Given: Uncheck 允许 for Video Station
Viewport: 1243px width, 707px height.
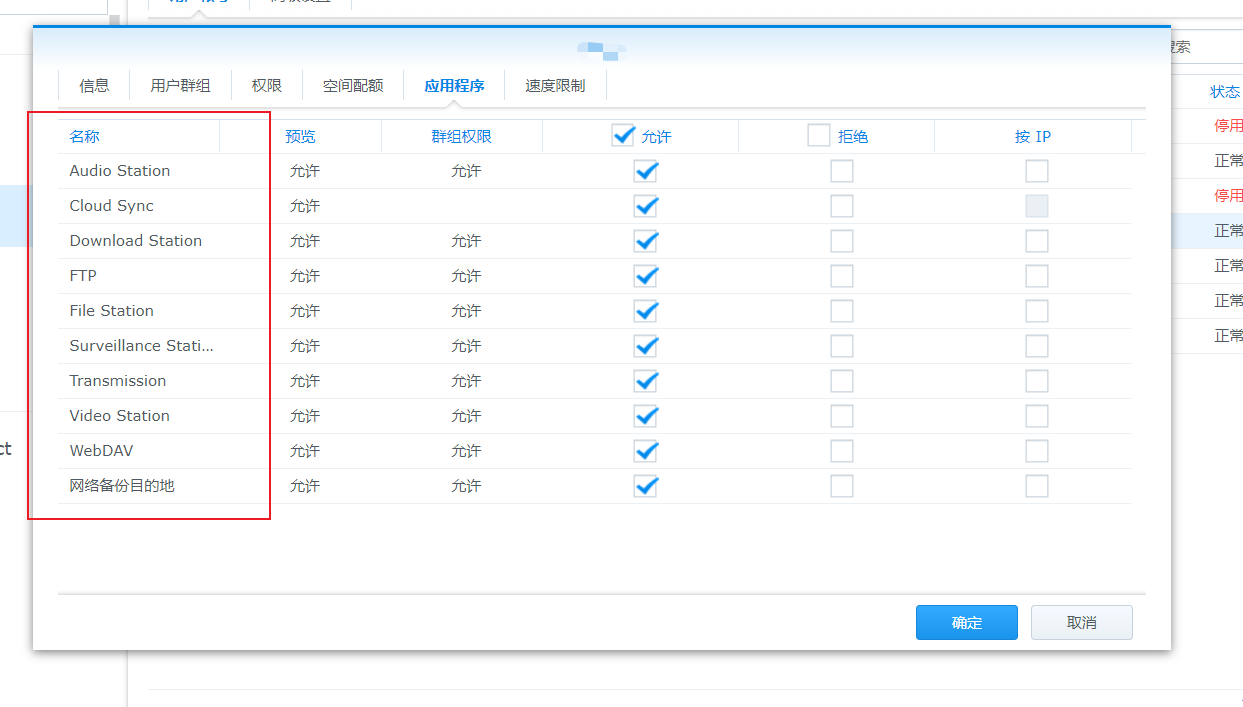Looking at the screenshot, I should coord(646,416).
